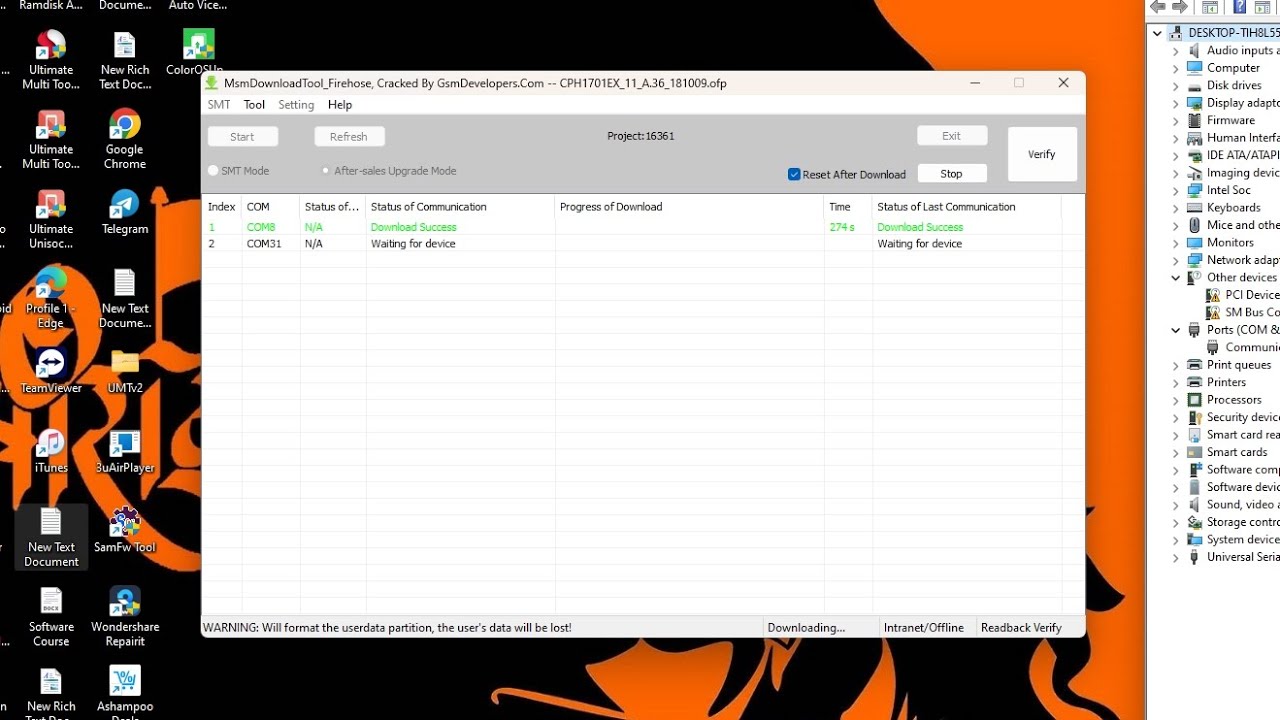This screenshot has width=1280, height=720.
Task: Collapse DESKTOP-TIH8L55 root node
Action: click(1157, 33)
